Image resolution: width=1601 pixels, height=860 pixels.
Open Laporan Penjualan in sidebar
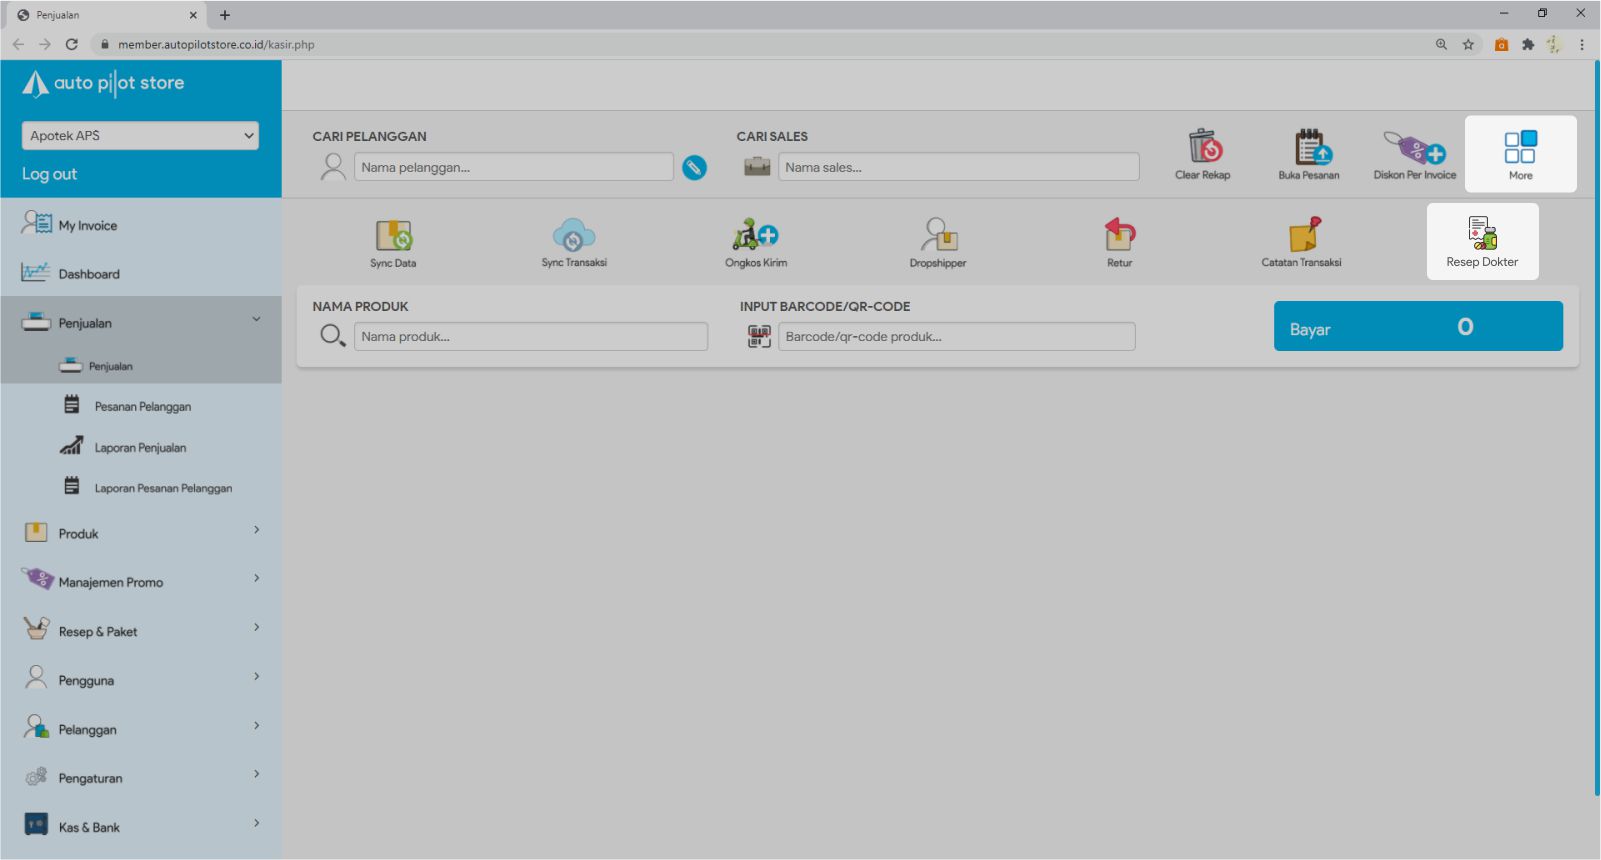140,448
